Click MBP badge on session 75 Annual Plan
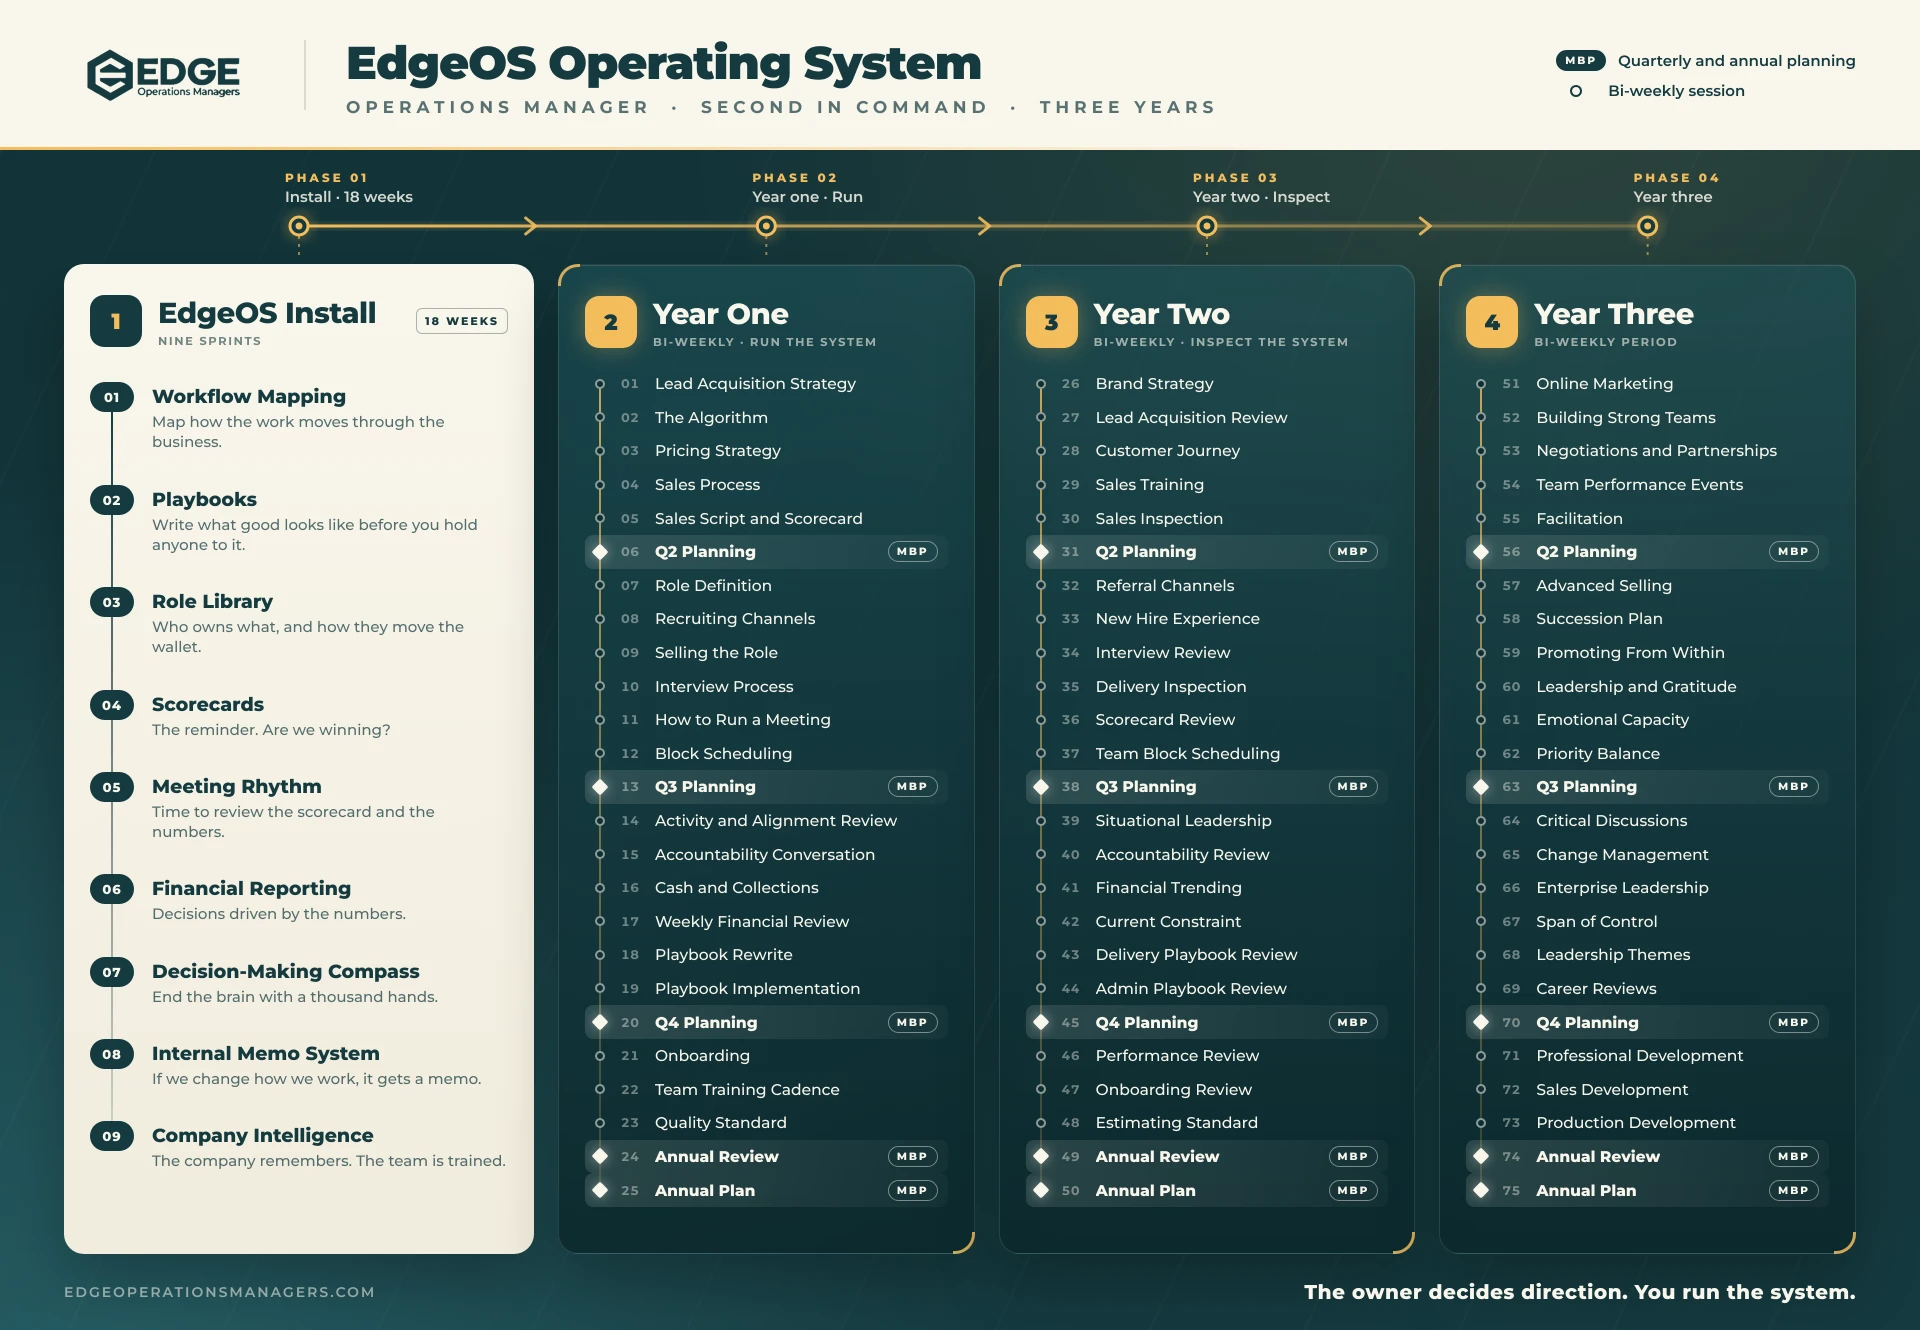Viewport: 1920px width, 1330px height. point(1793,1191)
